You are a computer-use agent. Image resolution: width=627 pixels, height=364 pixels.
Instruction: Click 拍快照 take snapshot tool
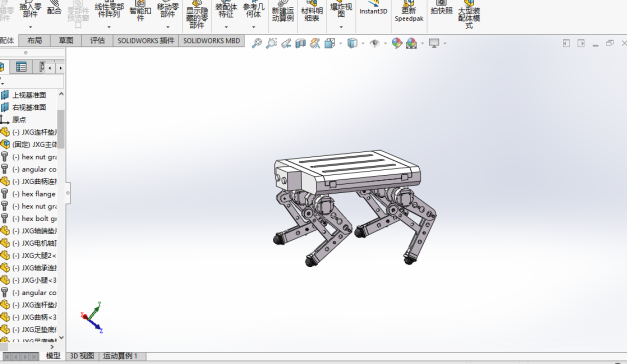click(441, 8)
